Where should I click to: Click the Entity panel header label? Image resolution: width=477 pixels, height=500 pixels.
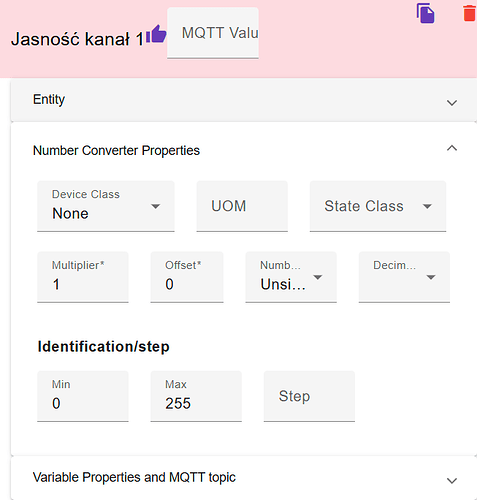point(49,99)
